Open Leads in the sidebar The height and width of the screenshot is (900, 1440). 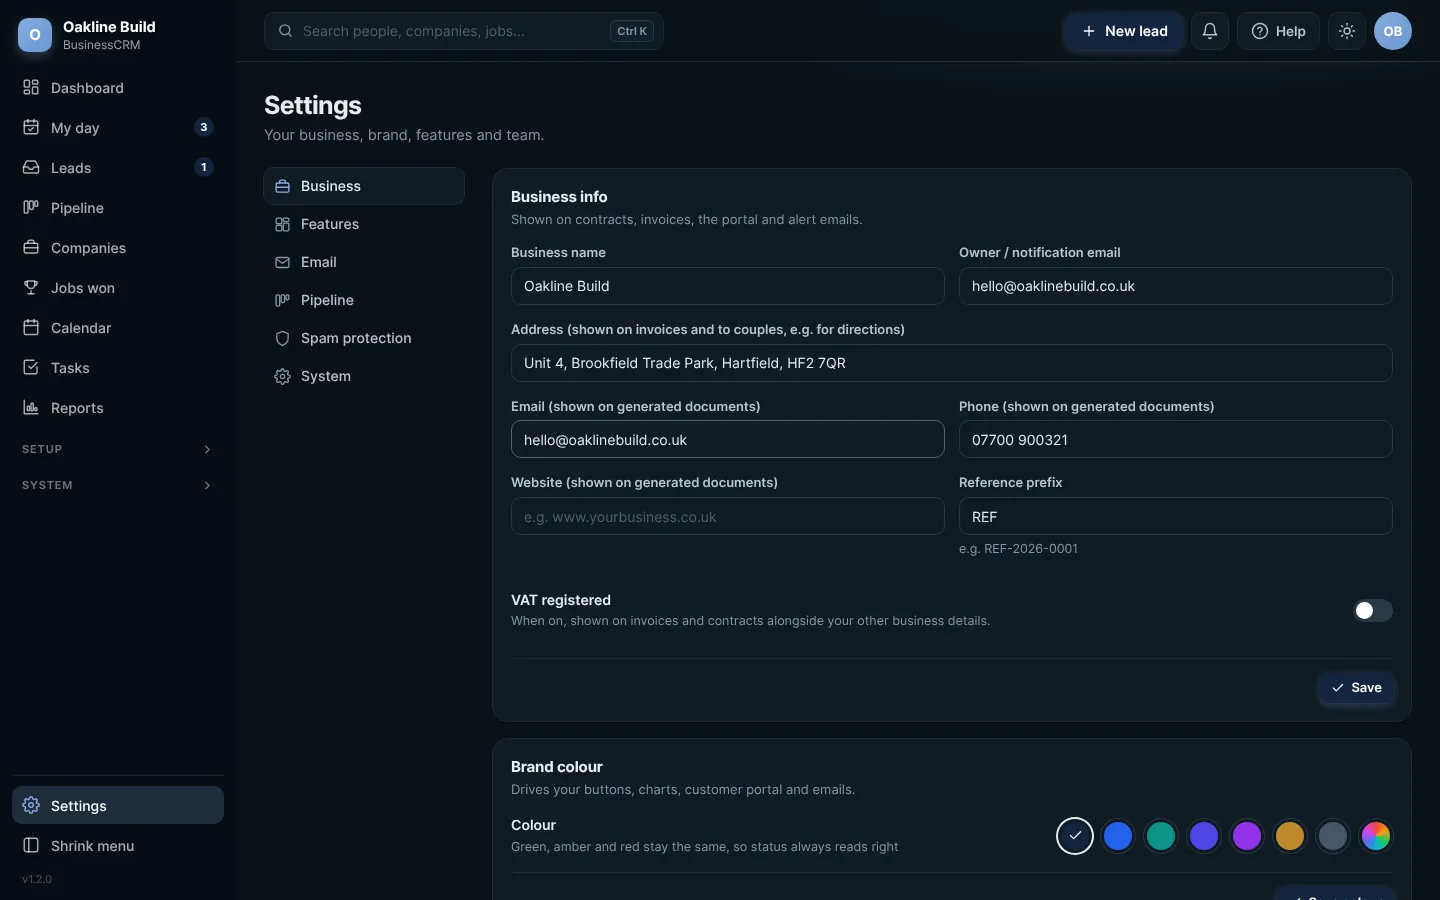point(118,167)
